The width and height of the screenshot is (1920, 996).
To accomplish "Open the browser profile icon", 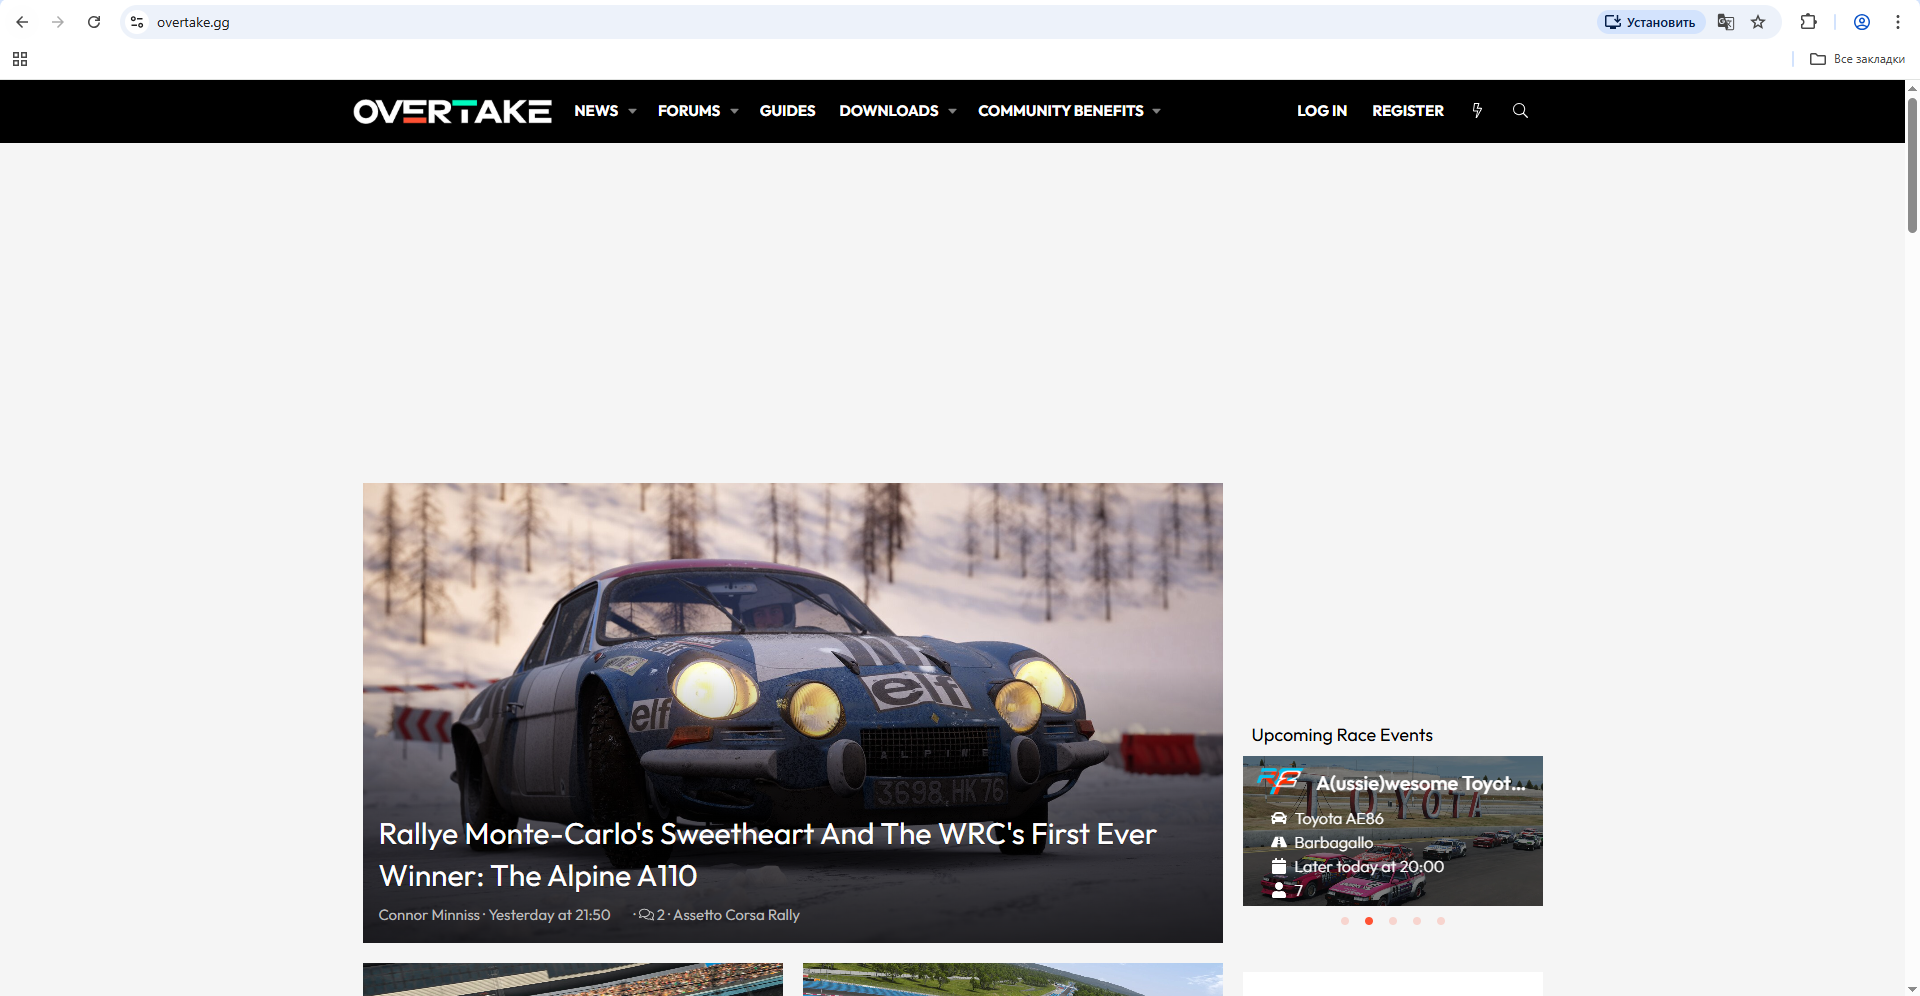I will click(x=1862, y=22).
